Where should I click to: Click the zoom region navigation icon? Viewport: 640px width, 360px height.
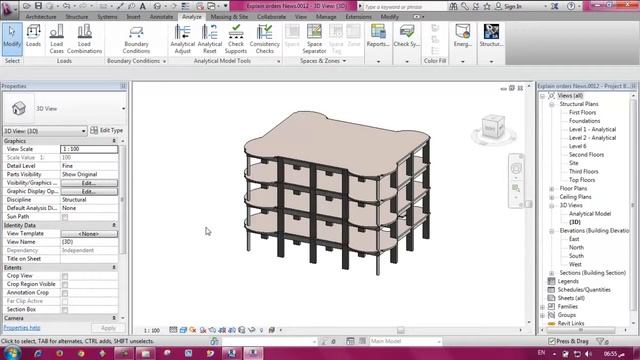point(516,188)
